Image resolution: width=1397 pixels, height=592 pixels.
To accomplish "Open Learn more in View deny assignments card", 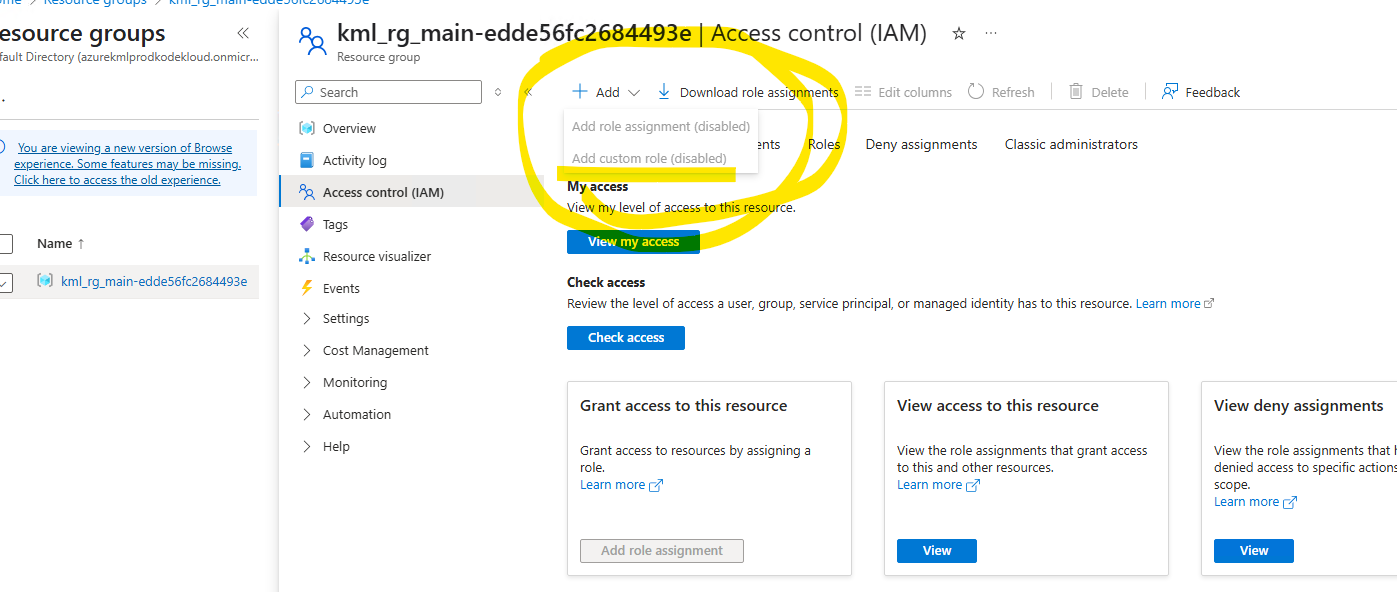I will click(1255, 502).
